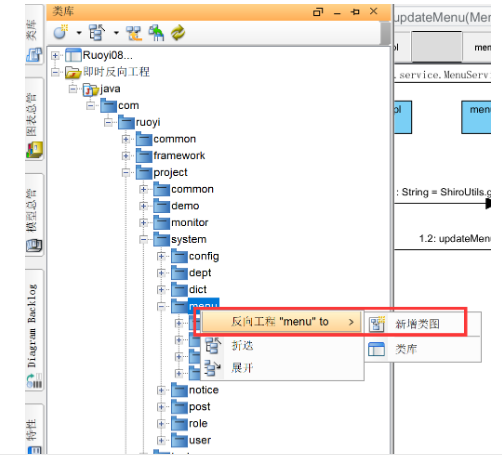Select the ruoyi package
The height and width of the screenshot is (458, 502).
click(x=139, y=122)
